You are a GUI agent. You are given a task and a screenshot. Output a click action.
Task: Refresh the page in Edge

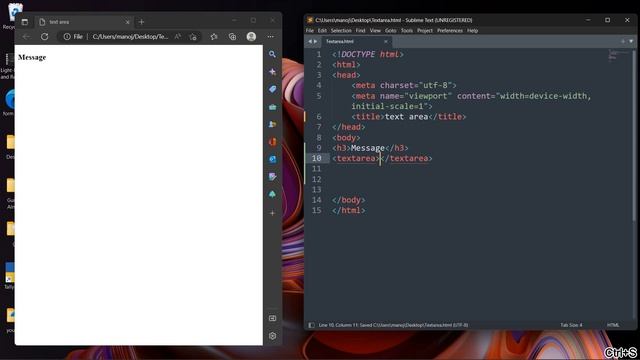point(44,37)
